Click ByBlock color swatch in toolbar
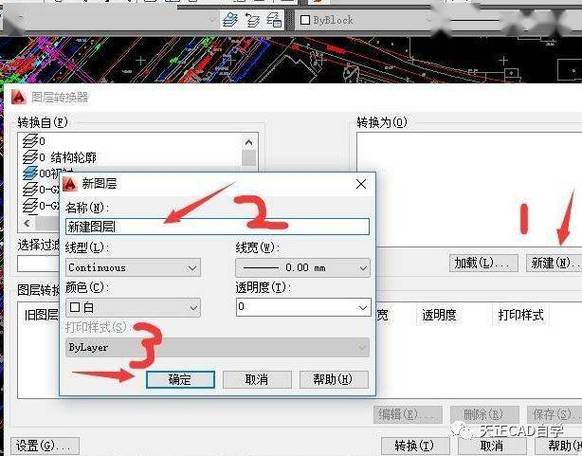This screenshot has height=456, width=582. point(304,20)
